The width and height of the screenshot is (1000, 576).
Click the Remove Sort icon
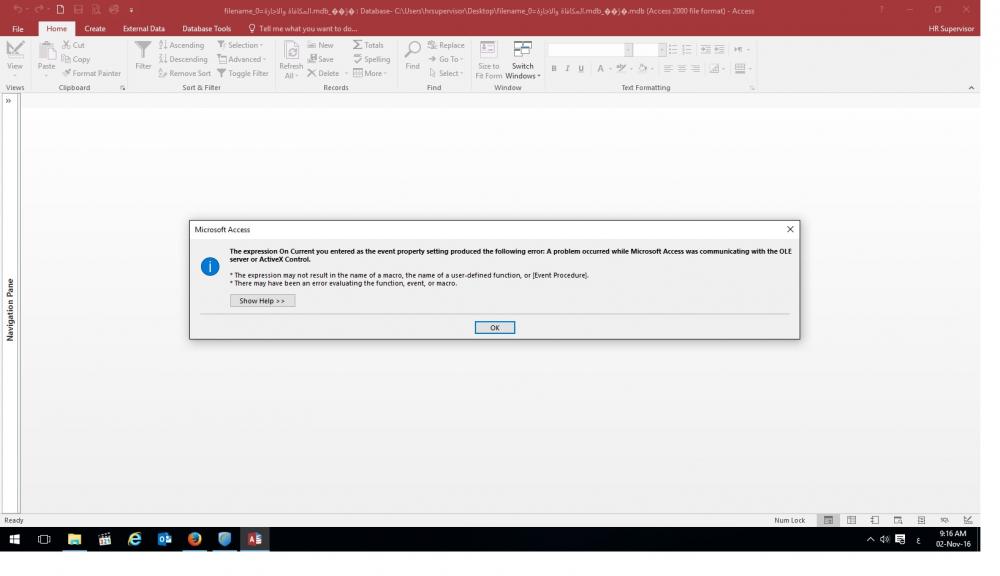click(163, 73)
